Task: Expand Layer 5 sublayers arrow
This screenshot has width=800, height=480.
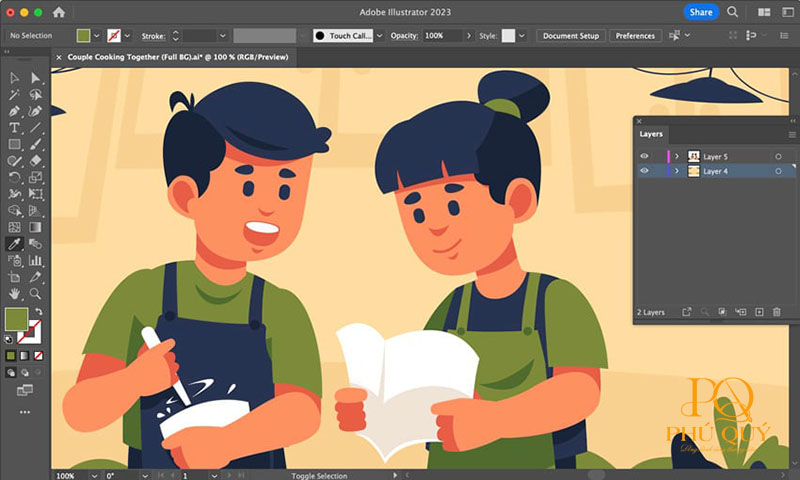Action: (677, 157)
